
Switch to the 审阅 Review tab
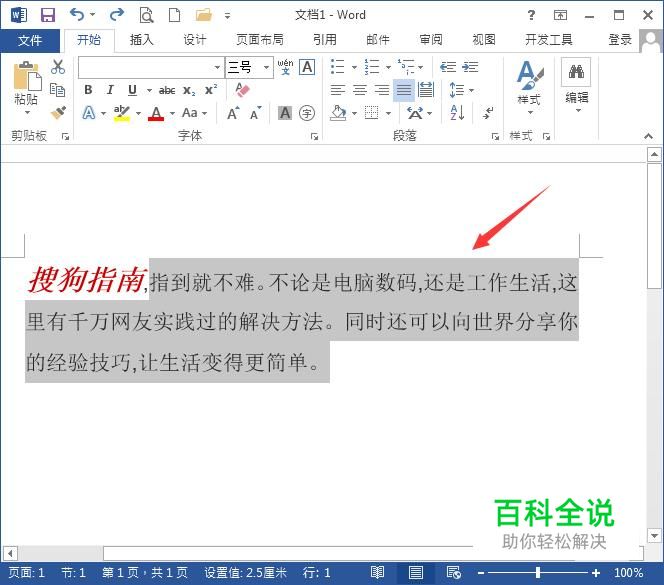(x=431, y=40)
